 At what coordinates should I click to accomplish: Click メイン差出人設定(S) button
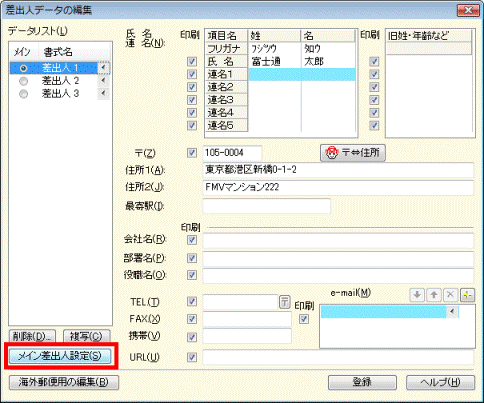(x=59, y=356)
